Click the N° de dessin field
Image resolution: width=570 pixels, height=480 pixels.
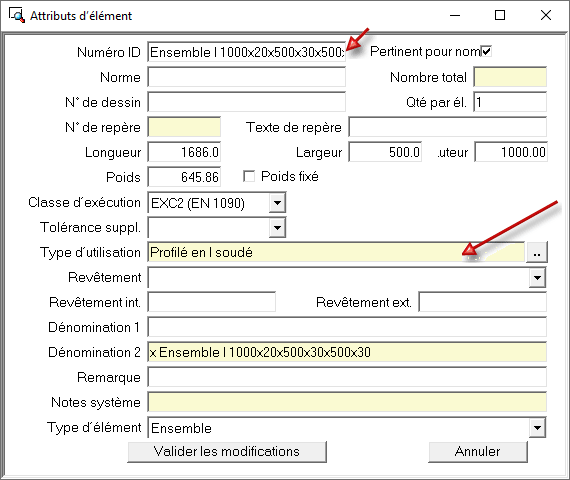click(246, 102)
